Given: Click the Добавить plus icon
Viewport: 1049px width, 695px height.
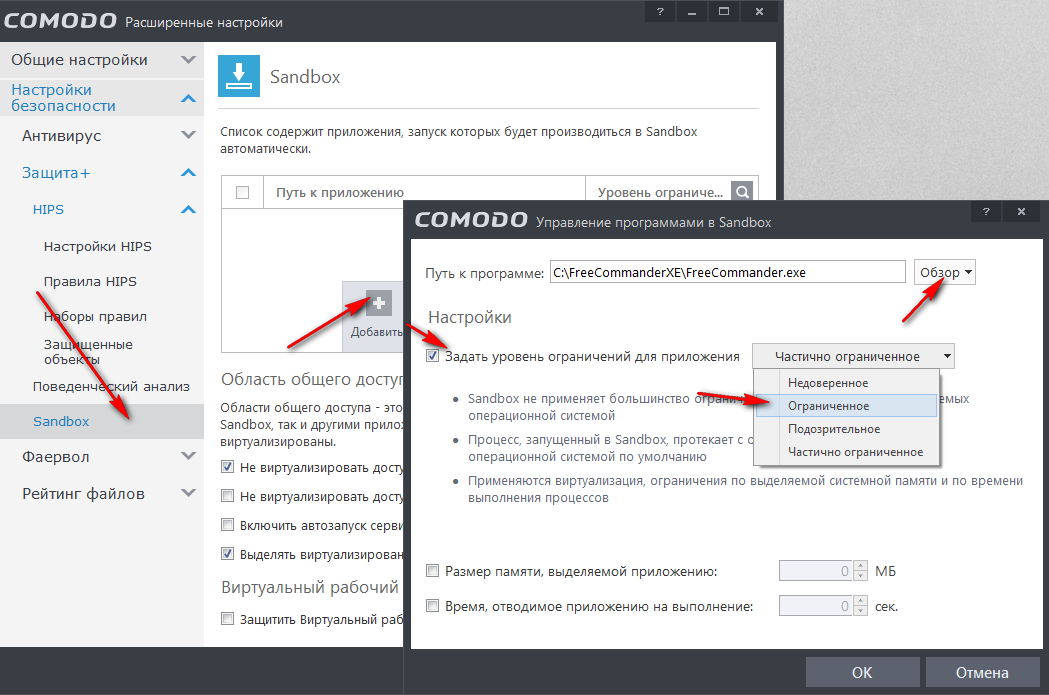Looking at the screenshot, I should [x=379, y=303].
